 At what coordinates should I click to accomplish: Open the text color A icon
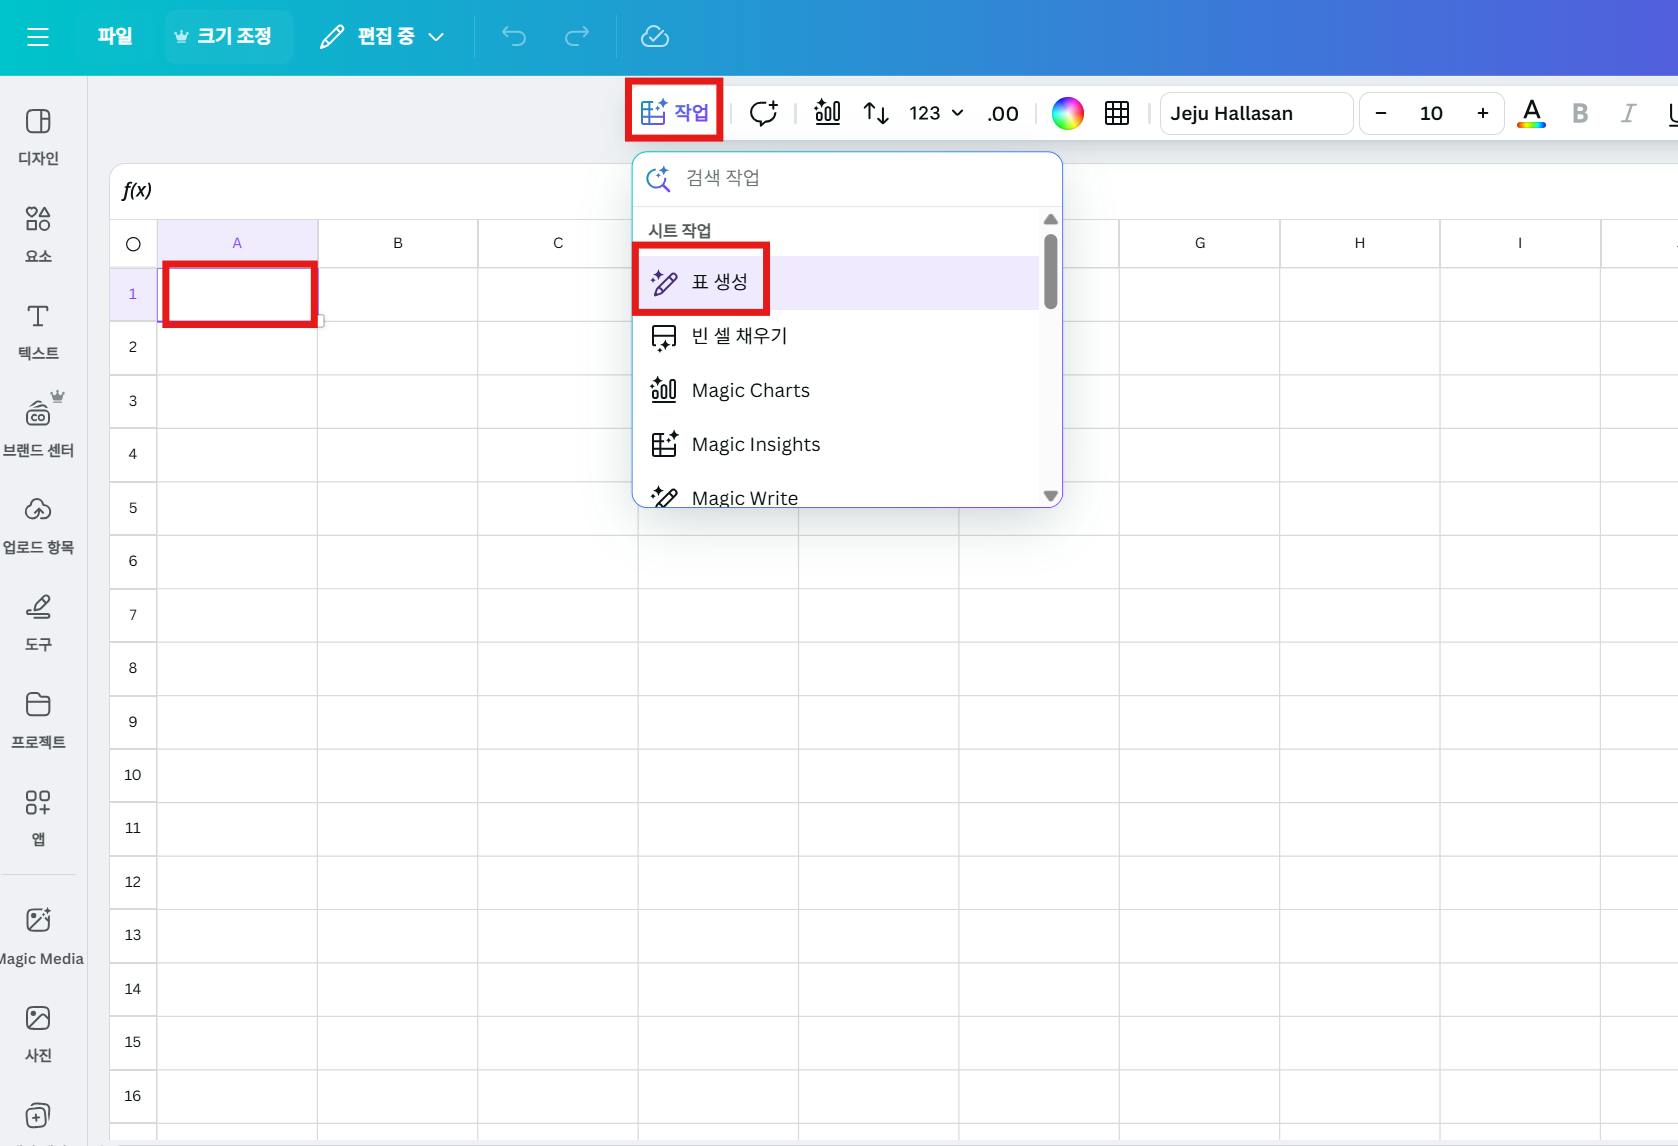pyautogui.click(x=1531, y=113)
